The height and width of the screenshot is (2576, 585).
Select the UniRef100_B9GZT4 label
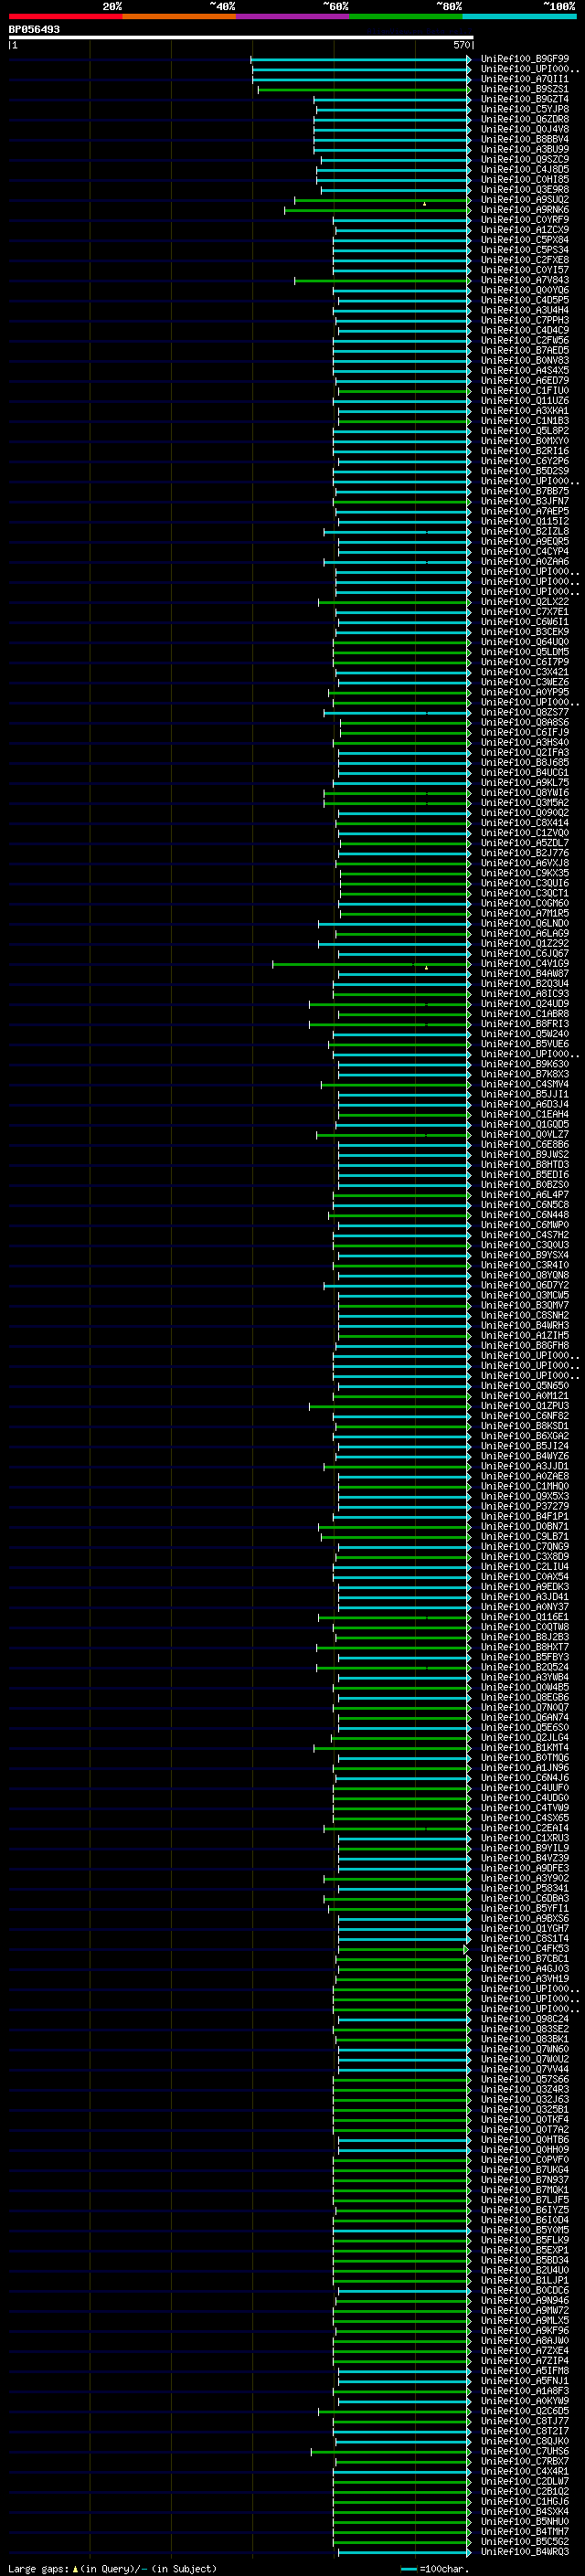pos(525,99)
